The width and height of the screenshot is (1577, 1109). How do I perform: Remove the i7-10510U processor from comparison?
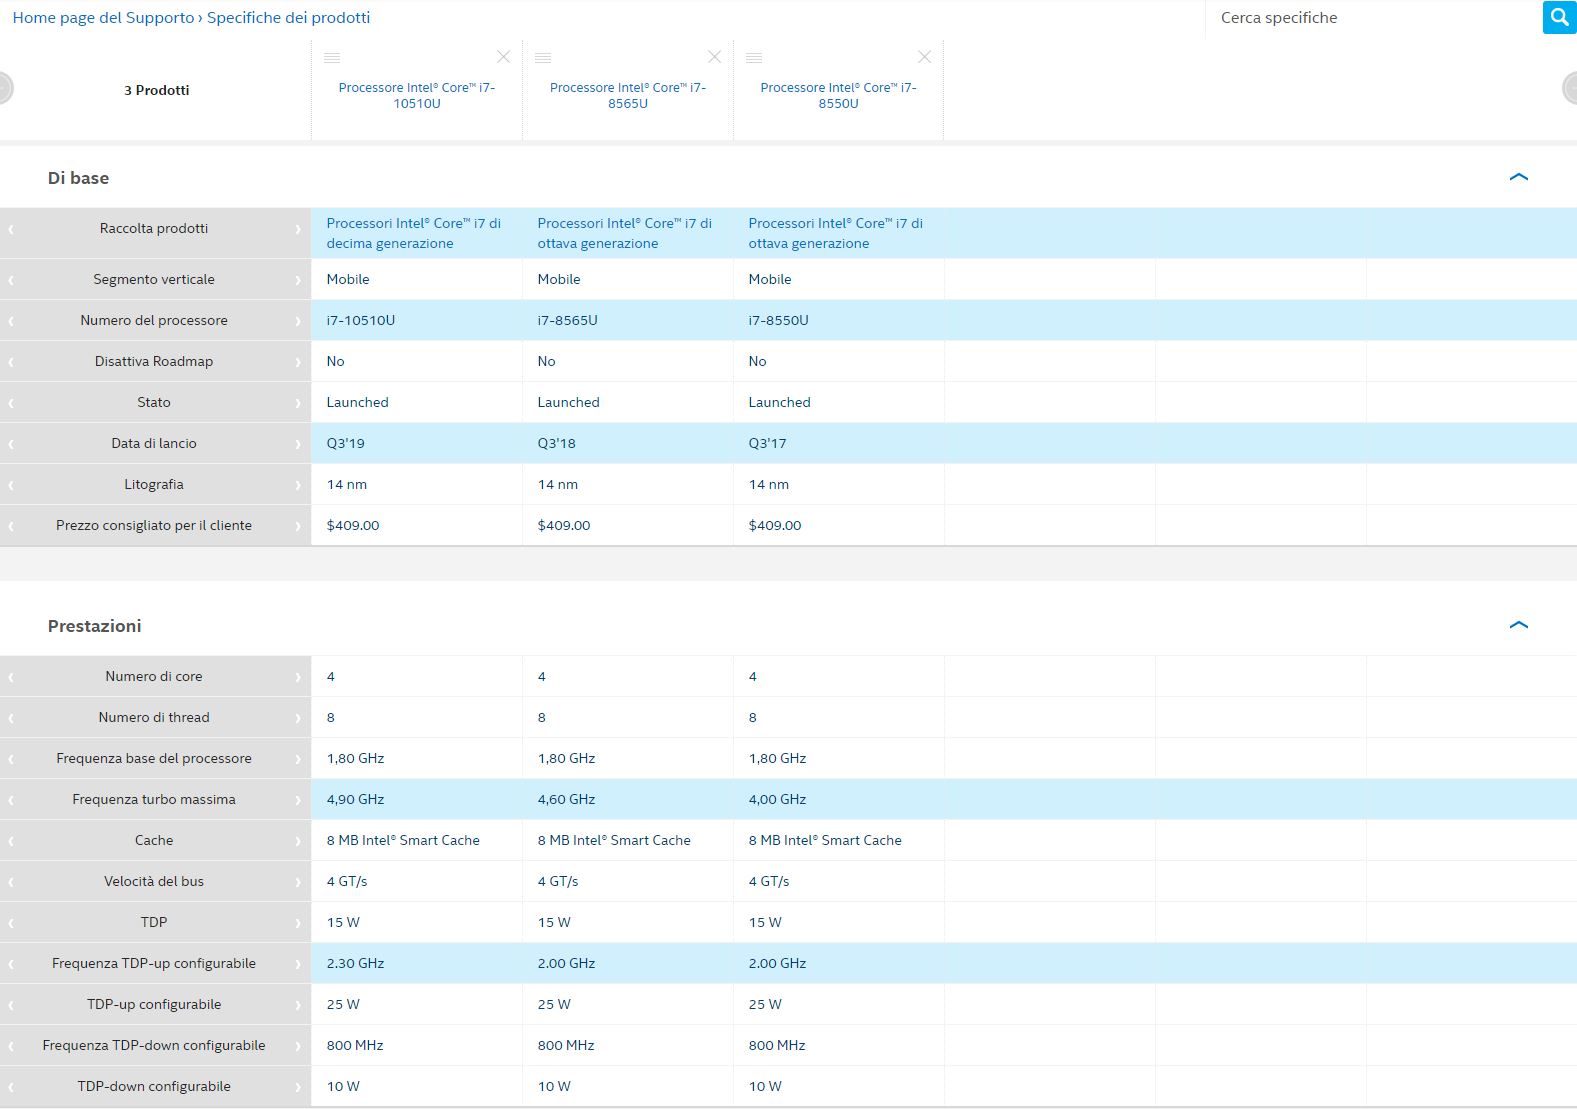point(504,57)
